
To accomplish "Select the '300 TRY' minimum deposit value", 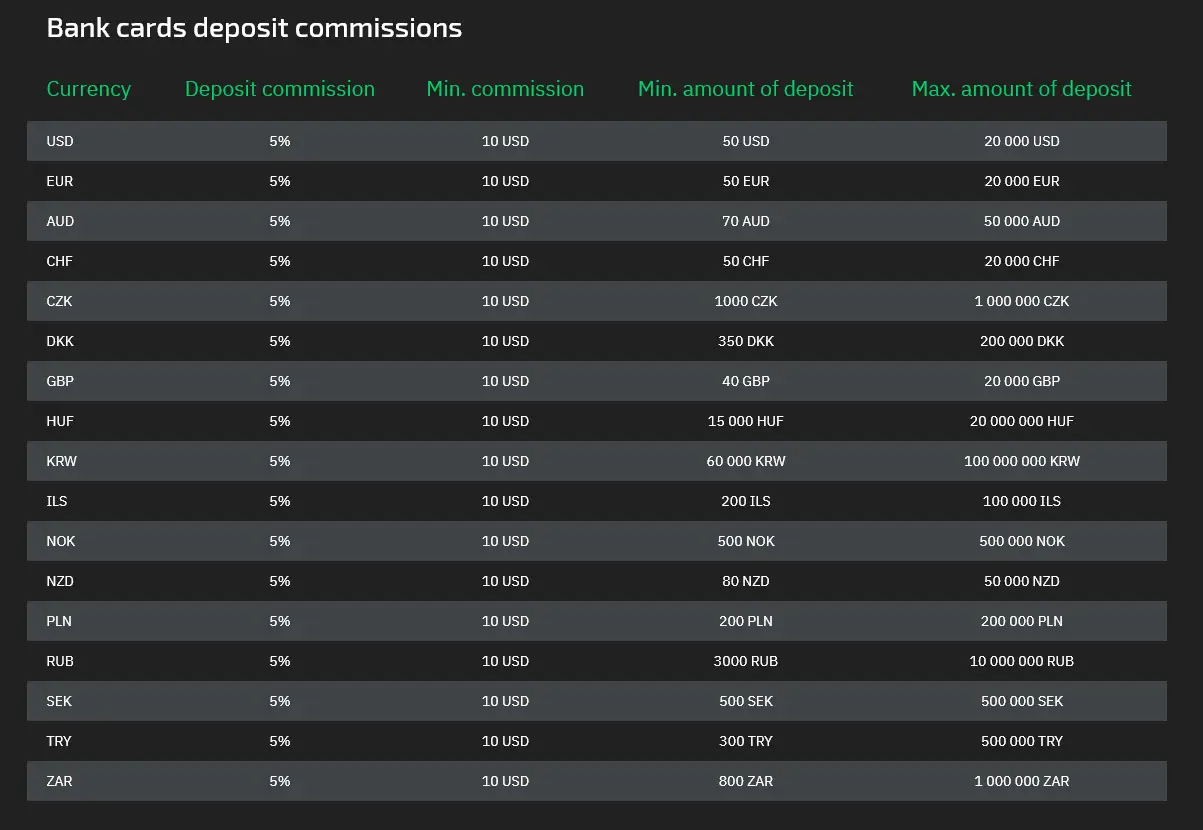I will coord(746,741).
